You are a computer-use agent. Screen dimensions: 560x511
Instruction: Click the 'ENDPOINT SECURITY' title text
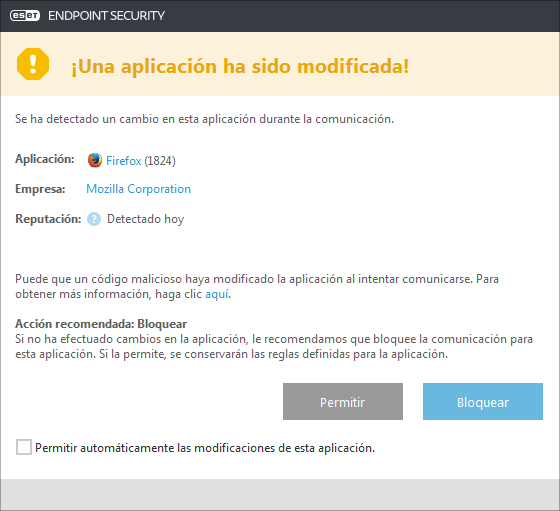(106, 16)
